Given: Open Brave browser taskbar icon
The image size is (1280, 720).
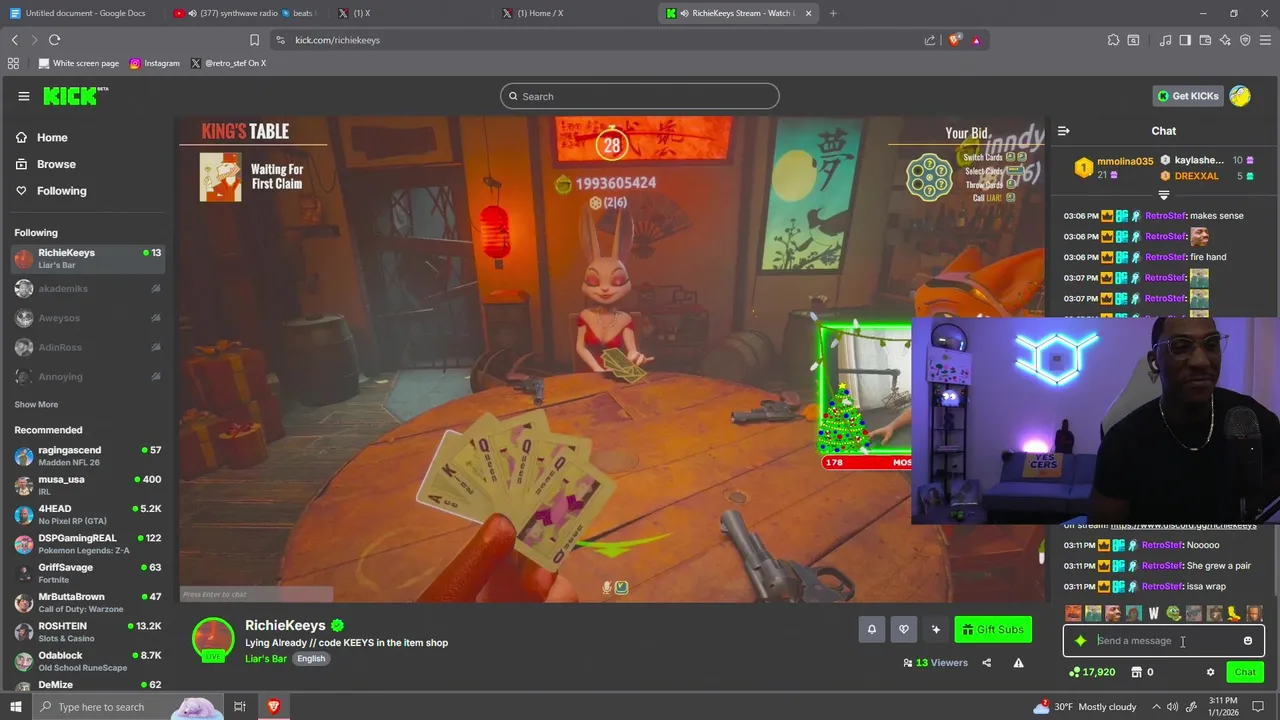Looking at the screenshot, I should pyautogui.click(x=273, y=706).
